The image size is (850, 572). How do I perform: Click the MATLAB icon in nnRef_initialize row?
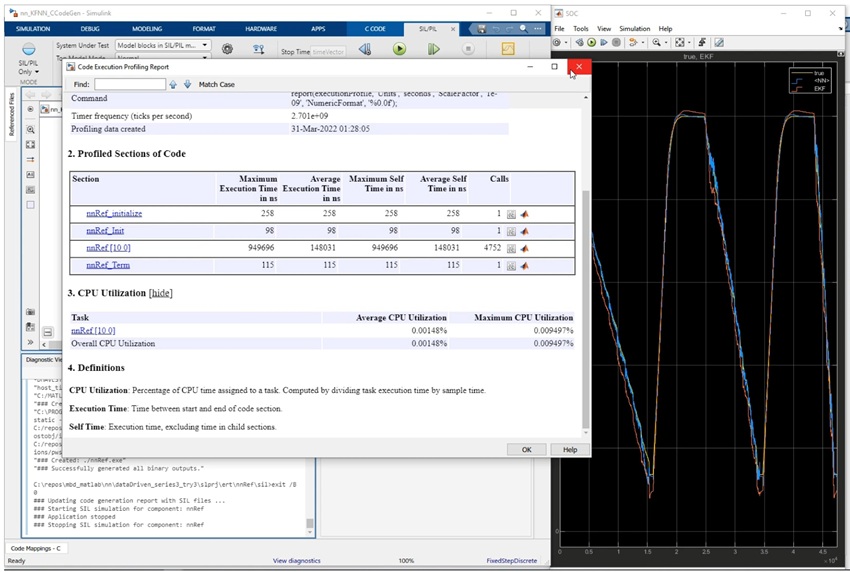(x=523, y=214)
